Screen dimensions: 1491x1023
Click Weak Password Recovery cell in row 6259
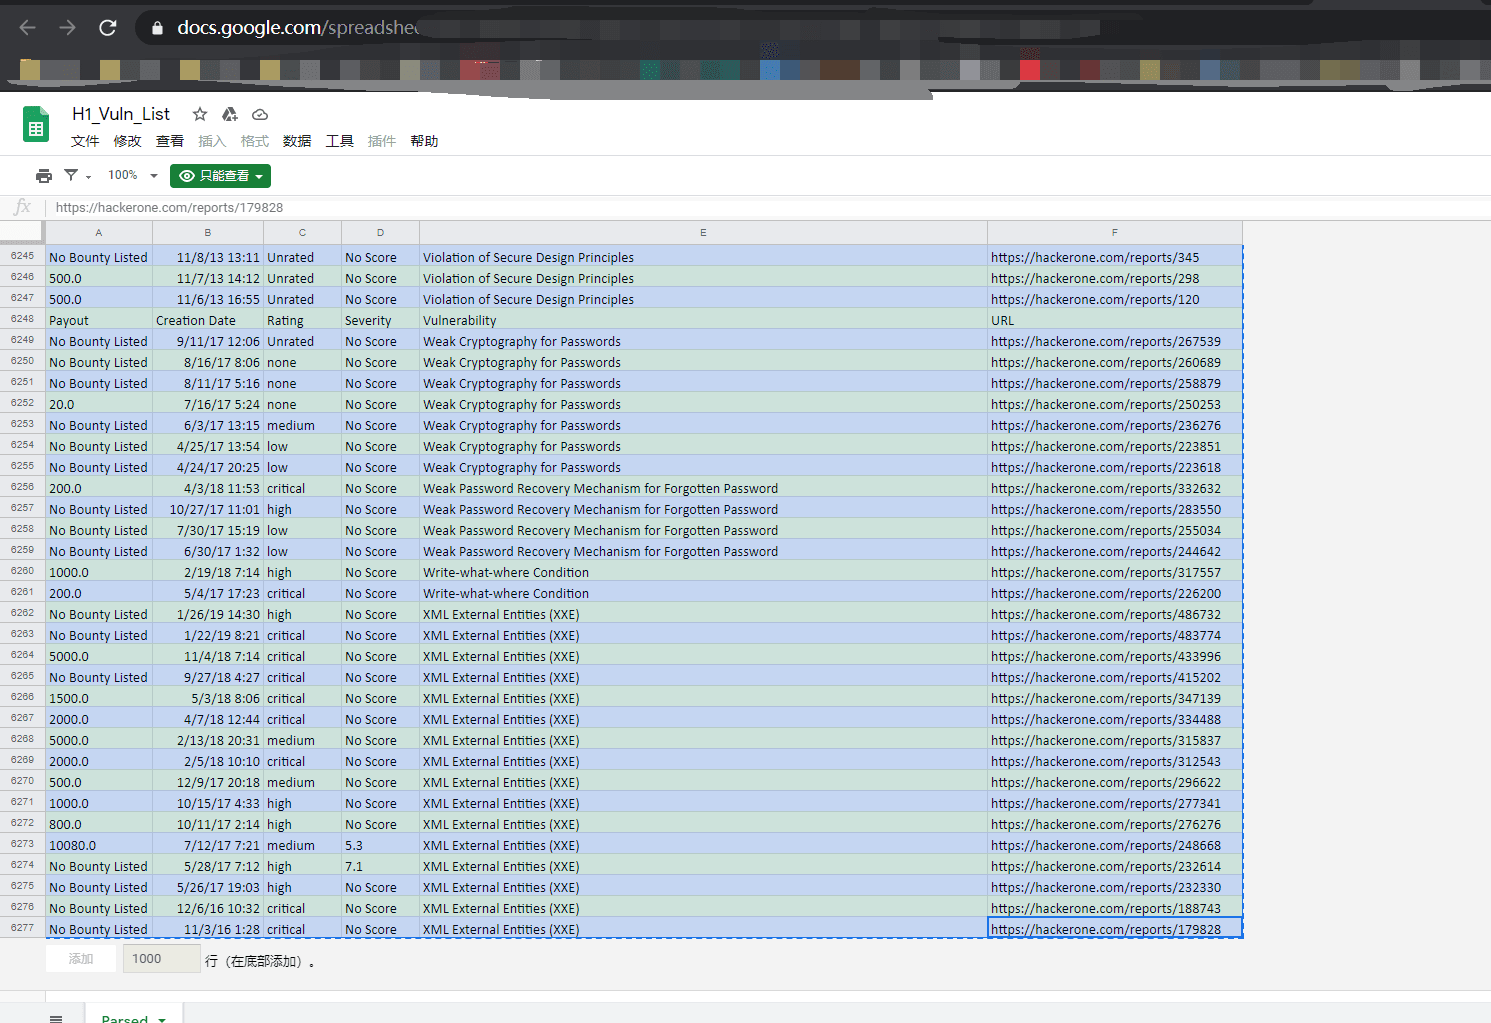click(703, 552)
